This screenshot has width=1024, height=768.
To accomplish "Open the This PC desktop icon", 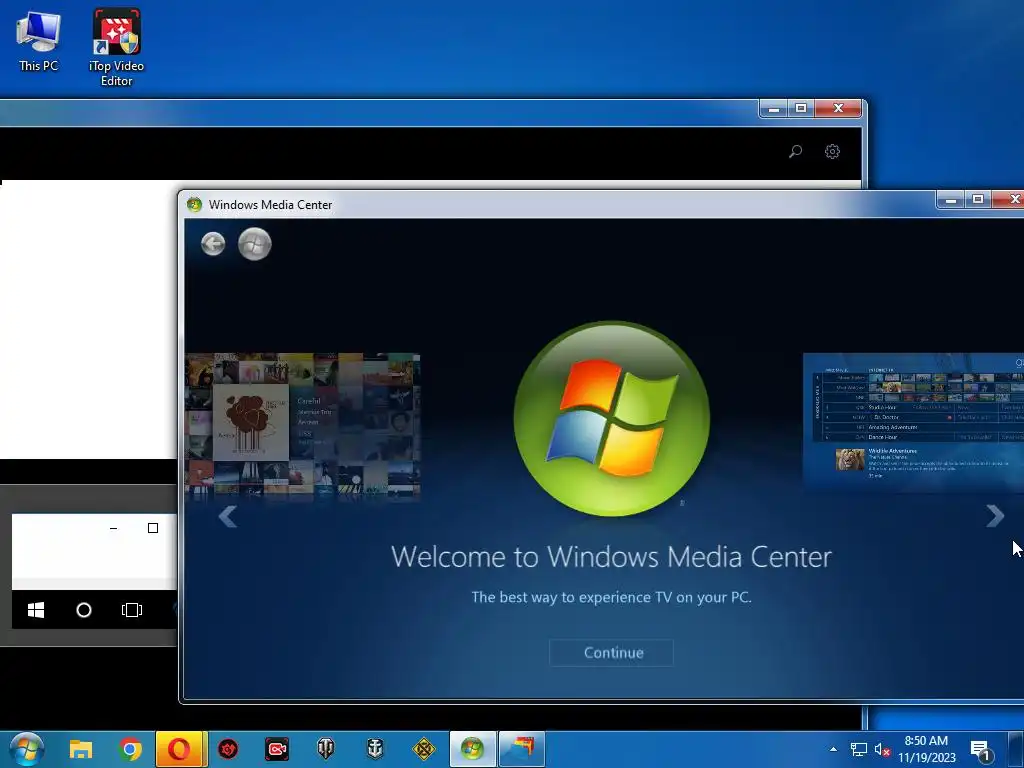I will click(39, 40).
